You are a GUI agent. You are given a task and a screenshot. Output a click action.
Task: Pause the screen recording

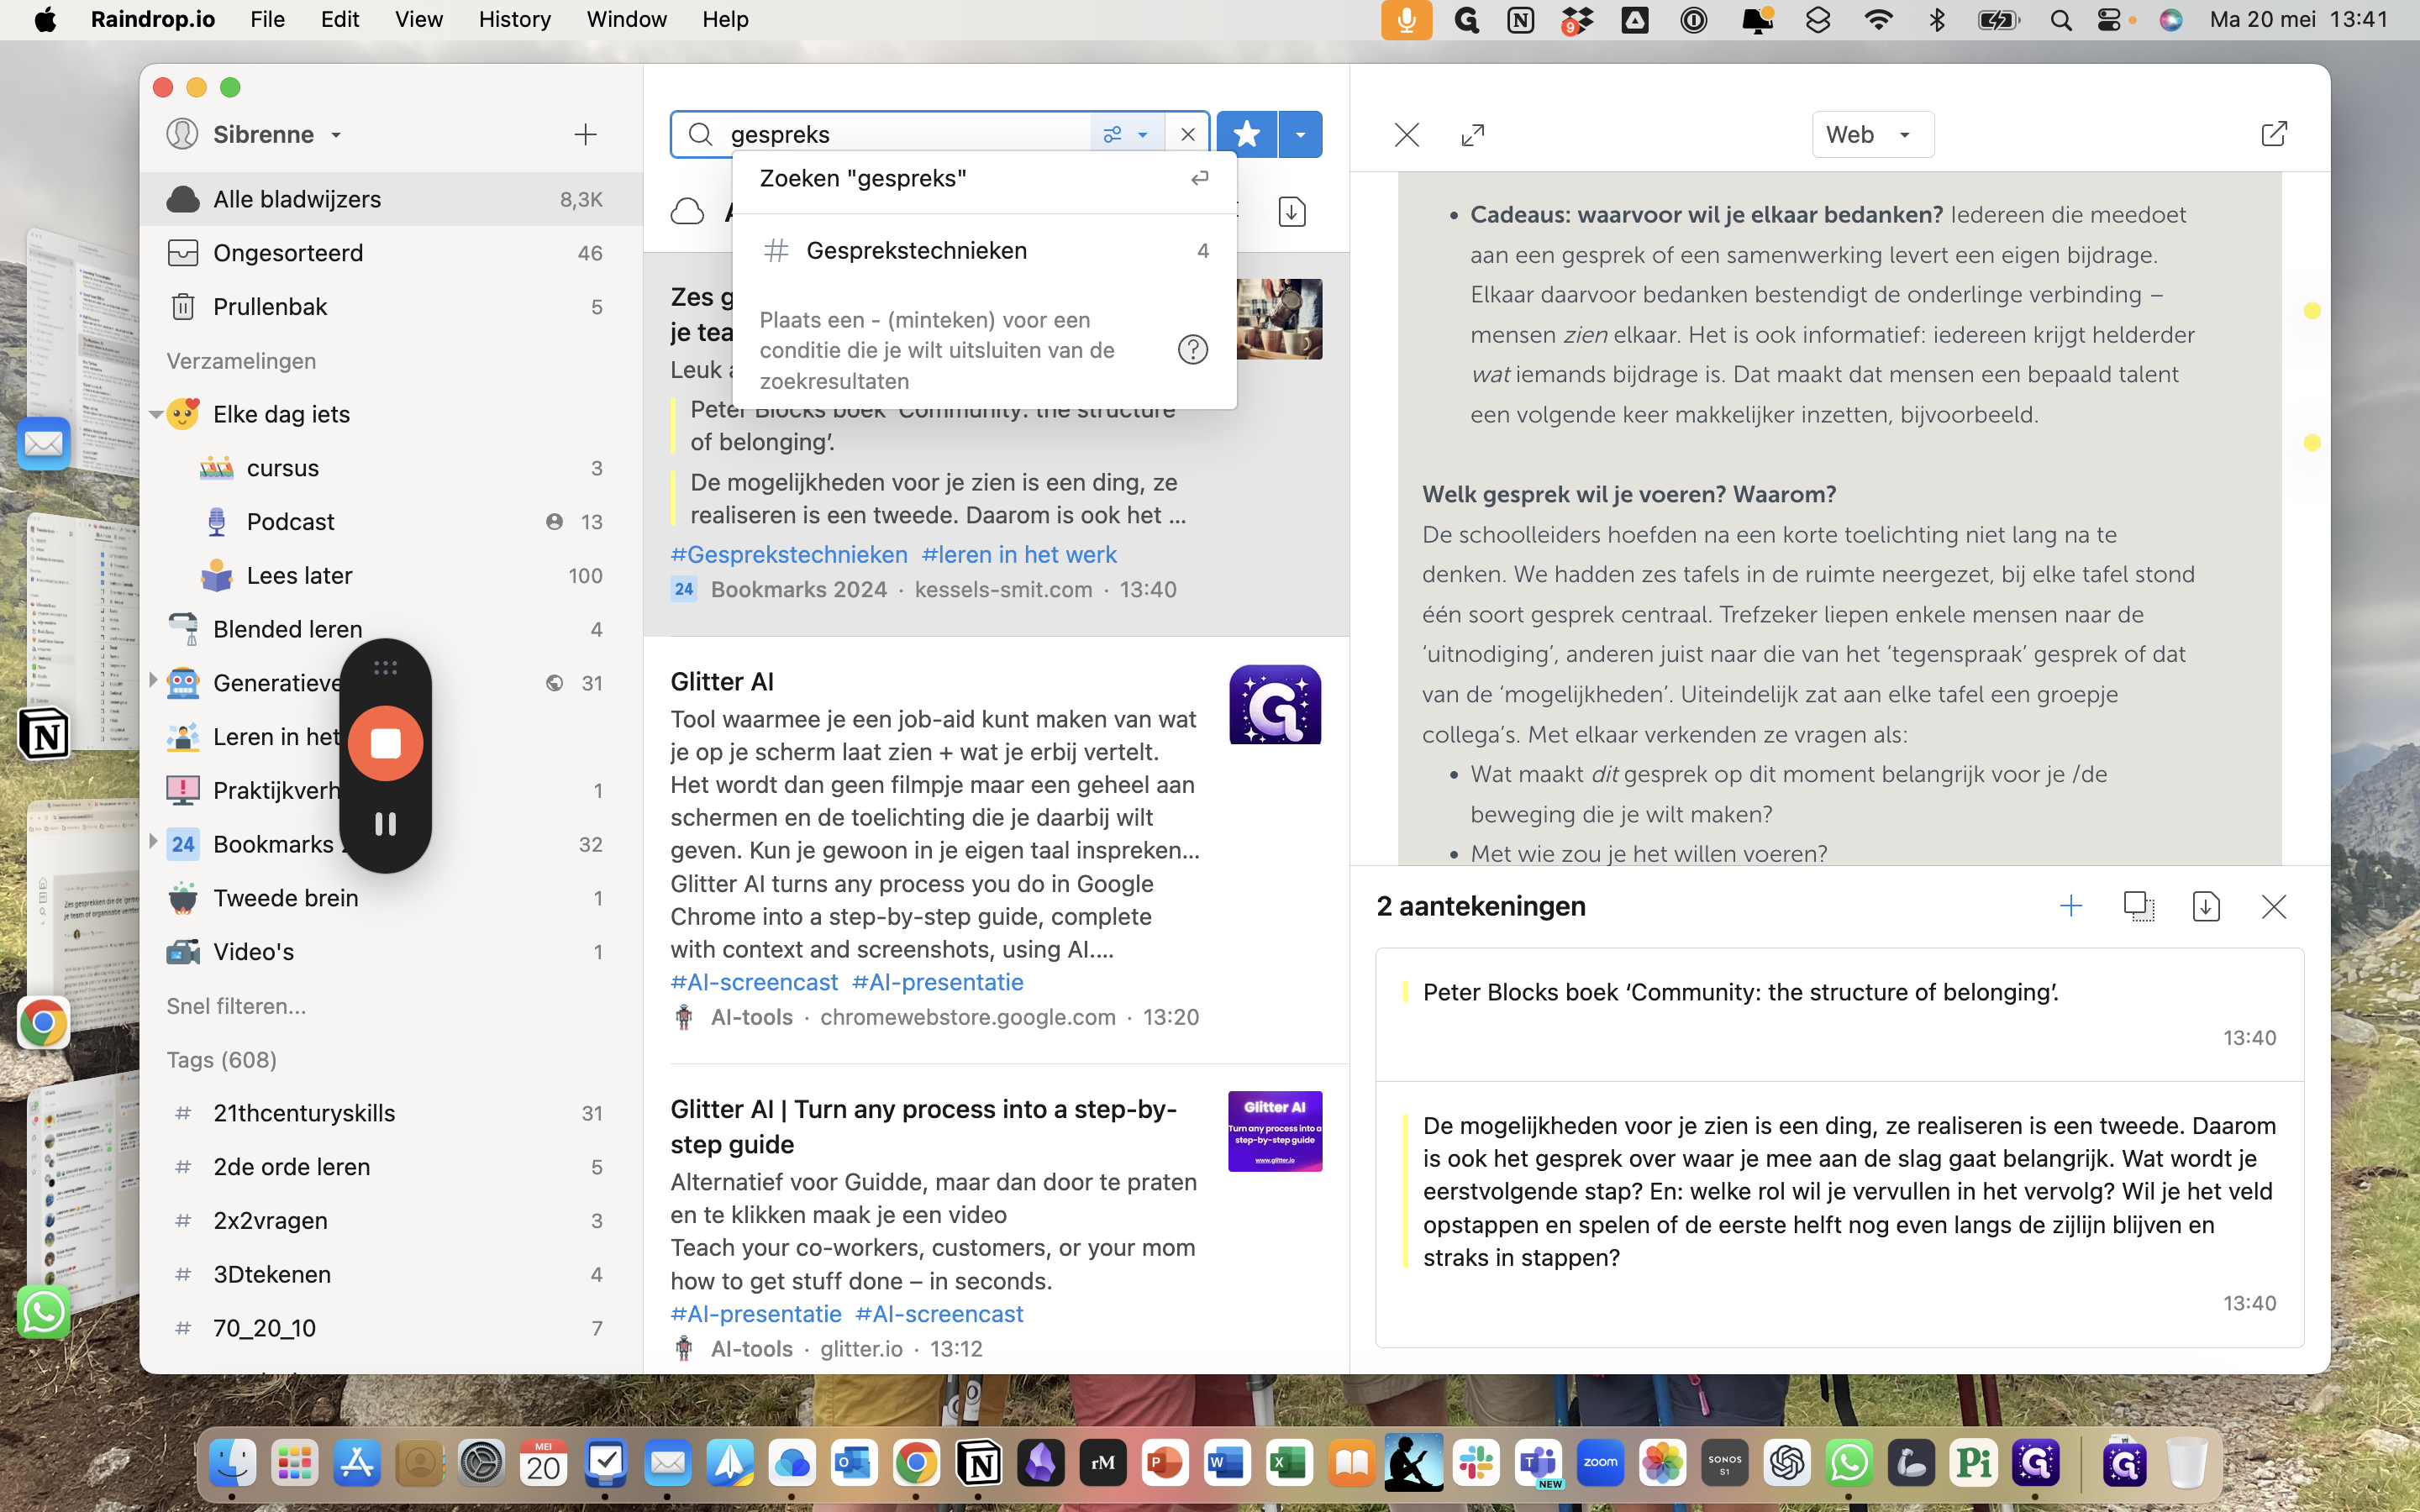[385, 823]
